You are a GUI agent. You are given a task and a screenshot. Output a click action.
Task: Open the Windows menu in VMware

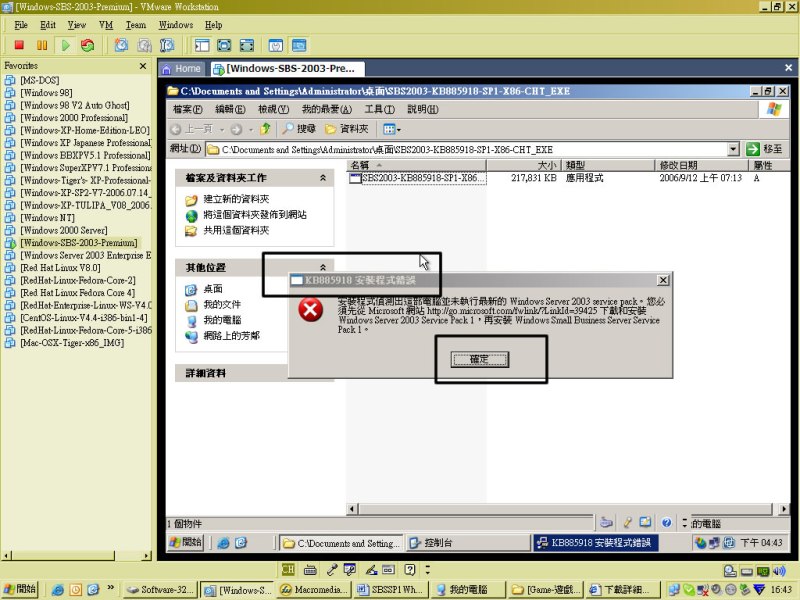[176, 24]
